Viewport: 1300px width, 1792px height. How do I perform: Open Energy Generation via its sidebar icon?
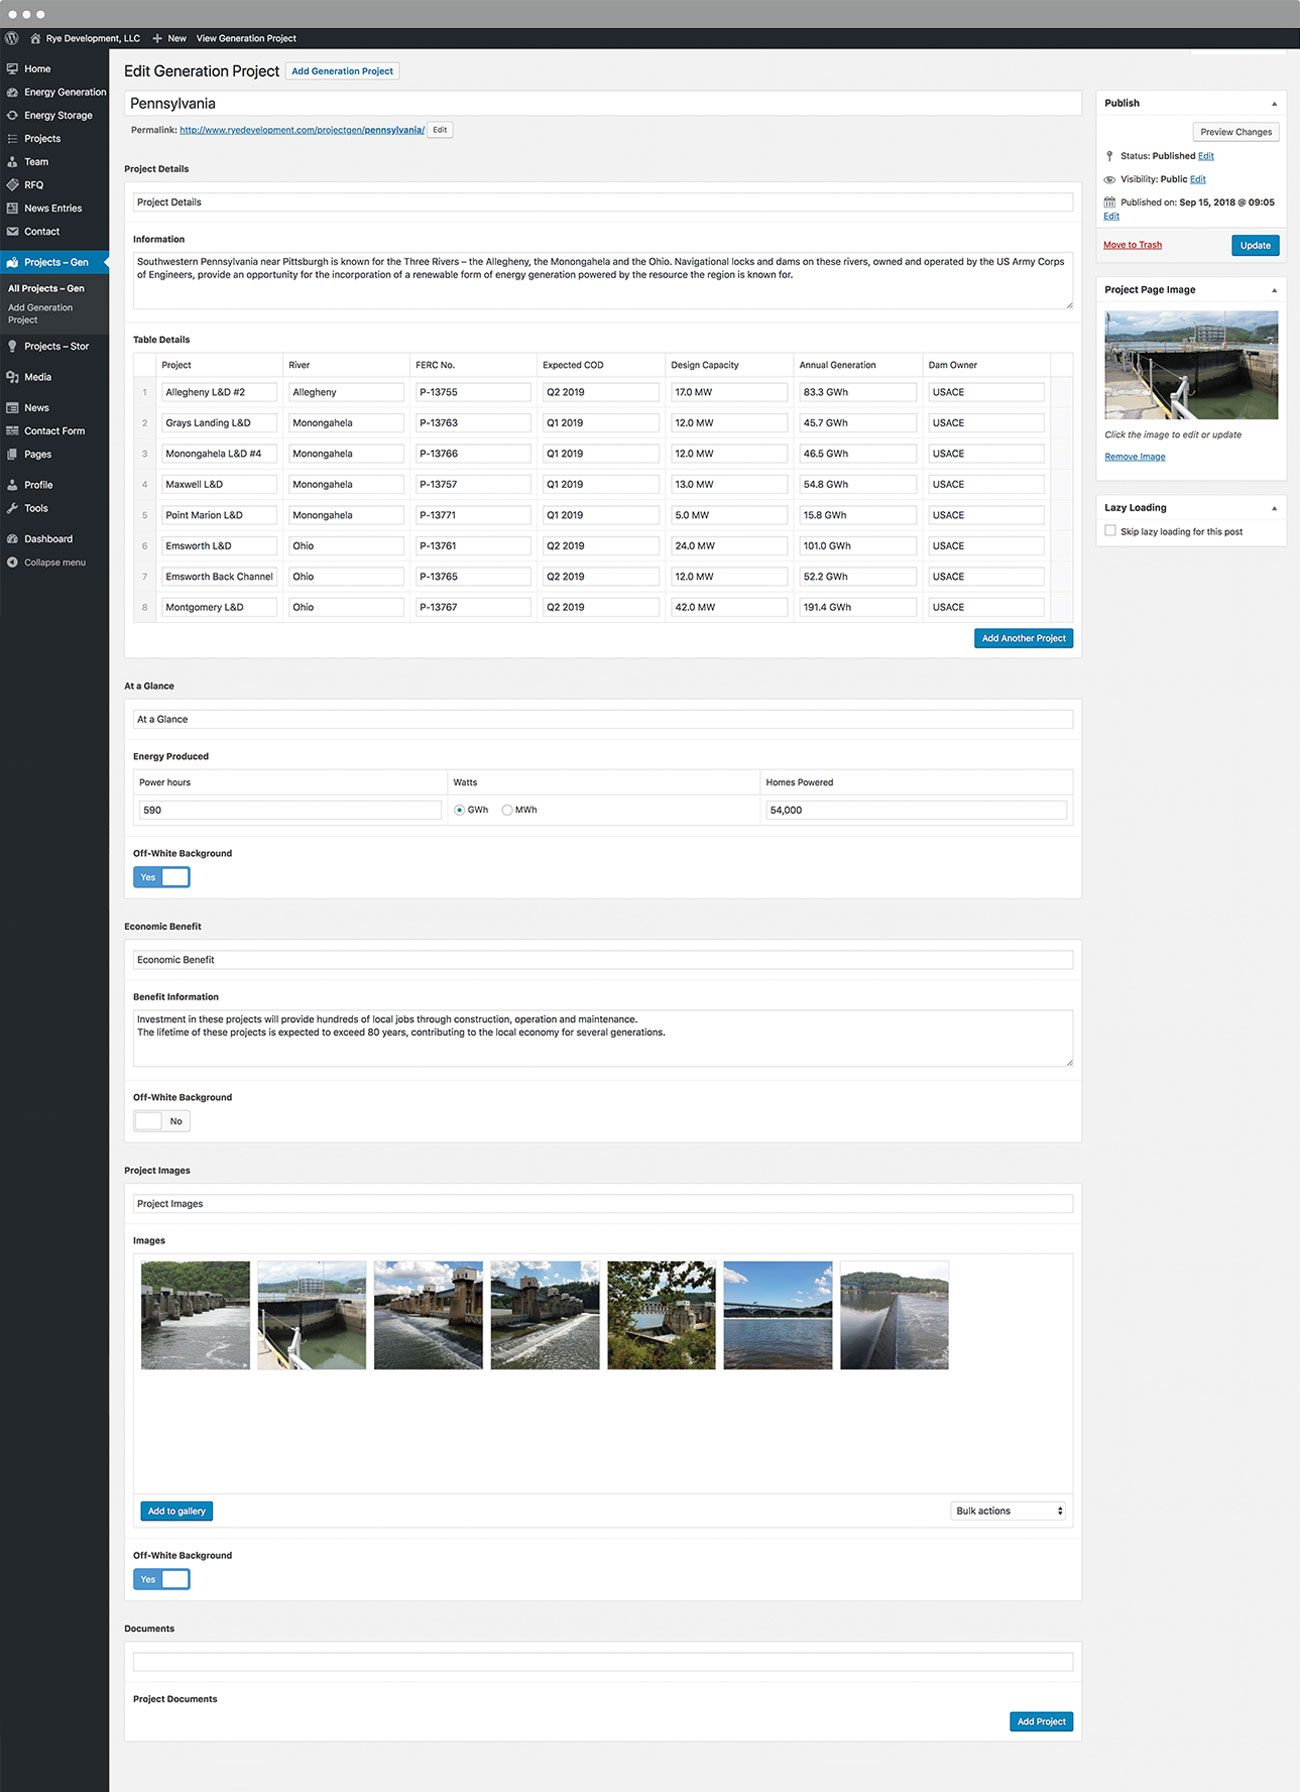(x=12, y=92)
